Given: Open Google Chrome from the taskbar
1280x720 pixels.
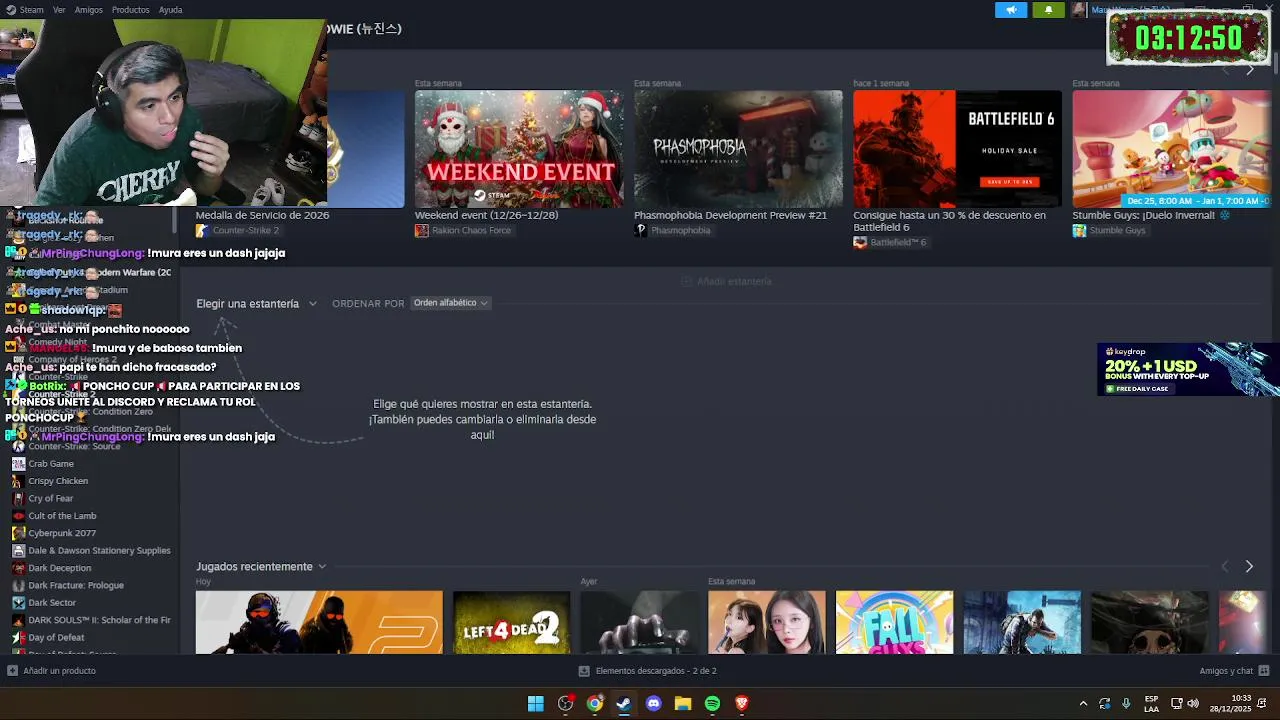Looking at the screenshot, I should [595, 704].
